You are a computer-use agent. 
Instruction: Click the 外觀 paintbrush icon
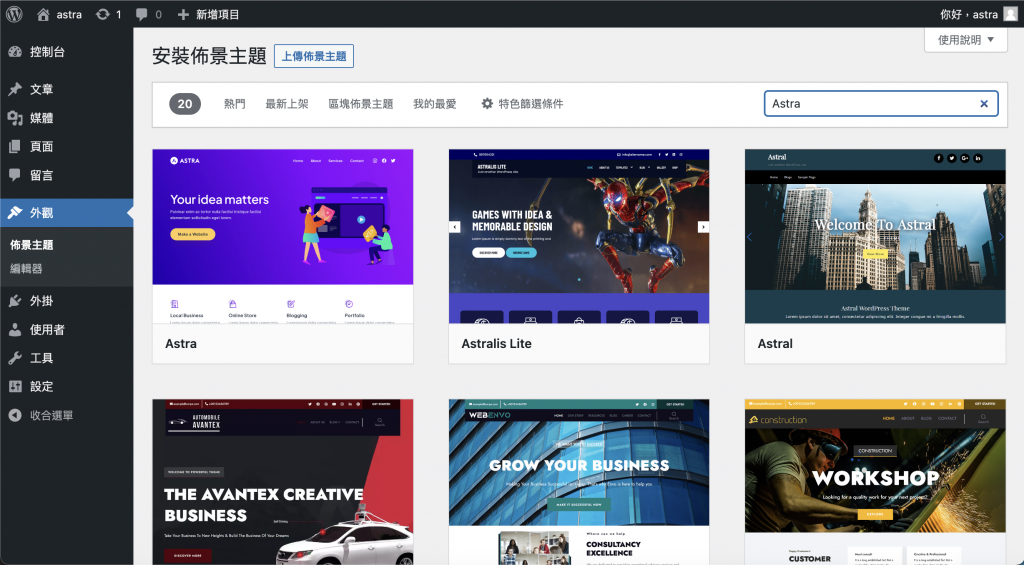coord(15,212)
